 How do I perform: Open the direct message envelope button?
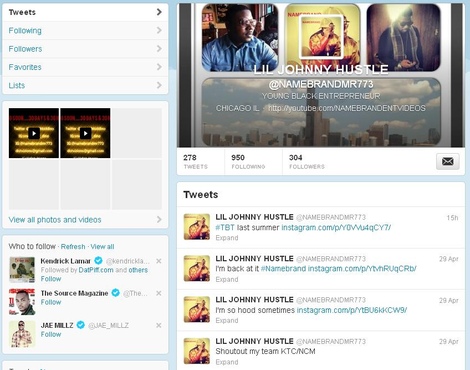448,161
